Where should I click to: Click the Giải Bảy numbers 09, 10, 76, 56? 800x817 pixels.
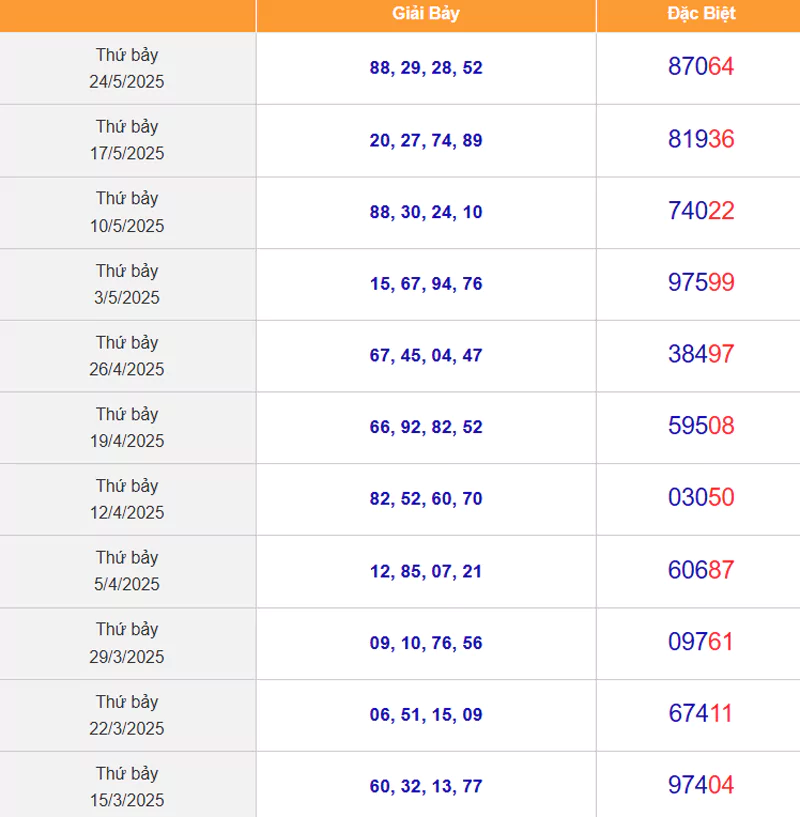click(x=426, y=643)
